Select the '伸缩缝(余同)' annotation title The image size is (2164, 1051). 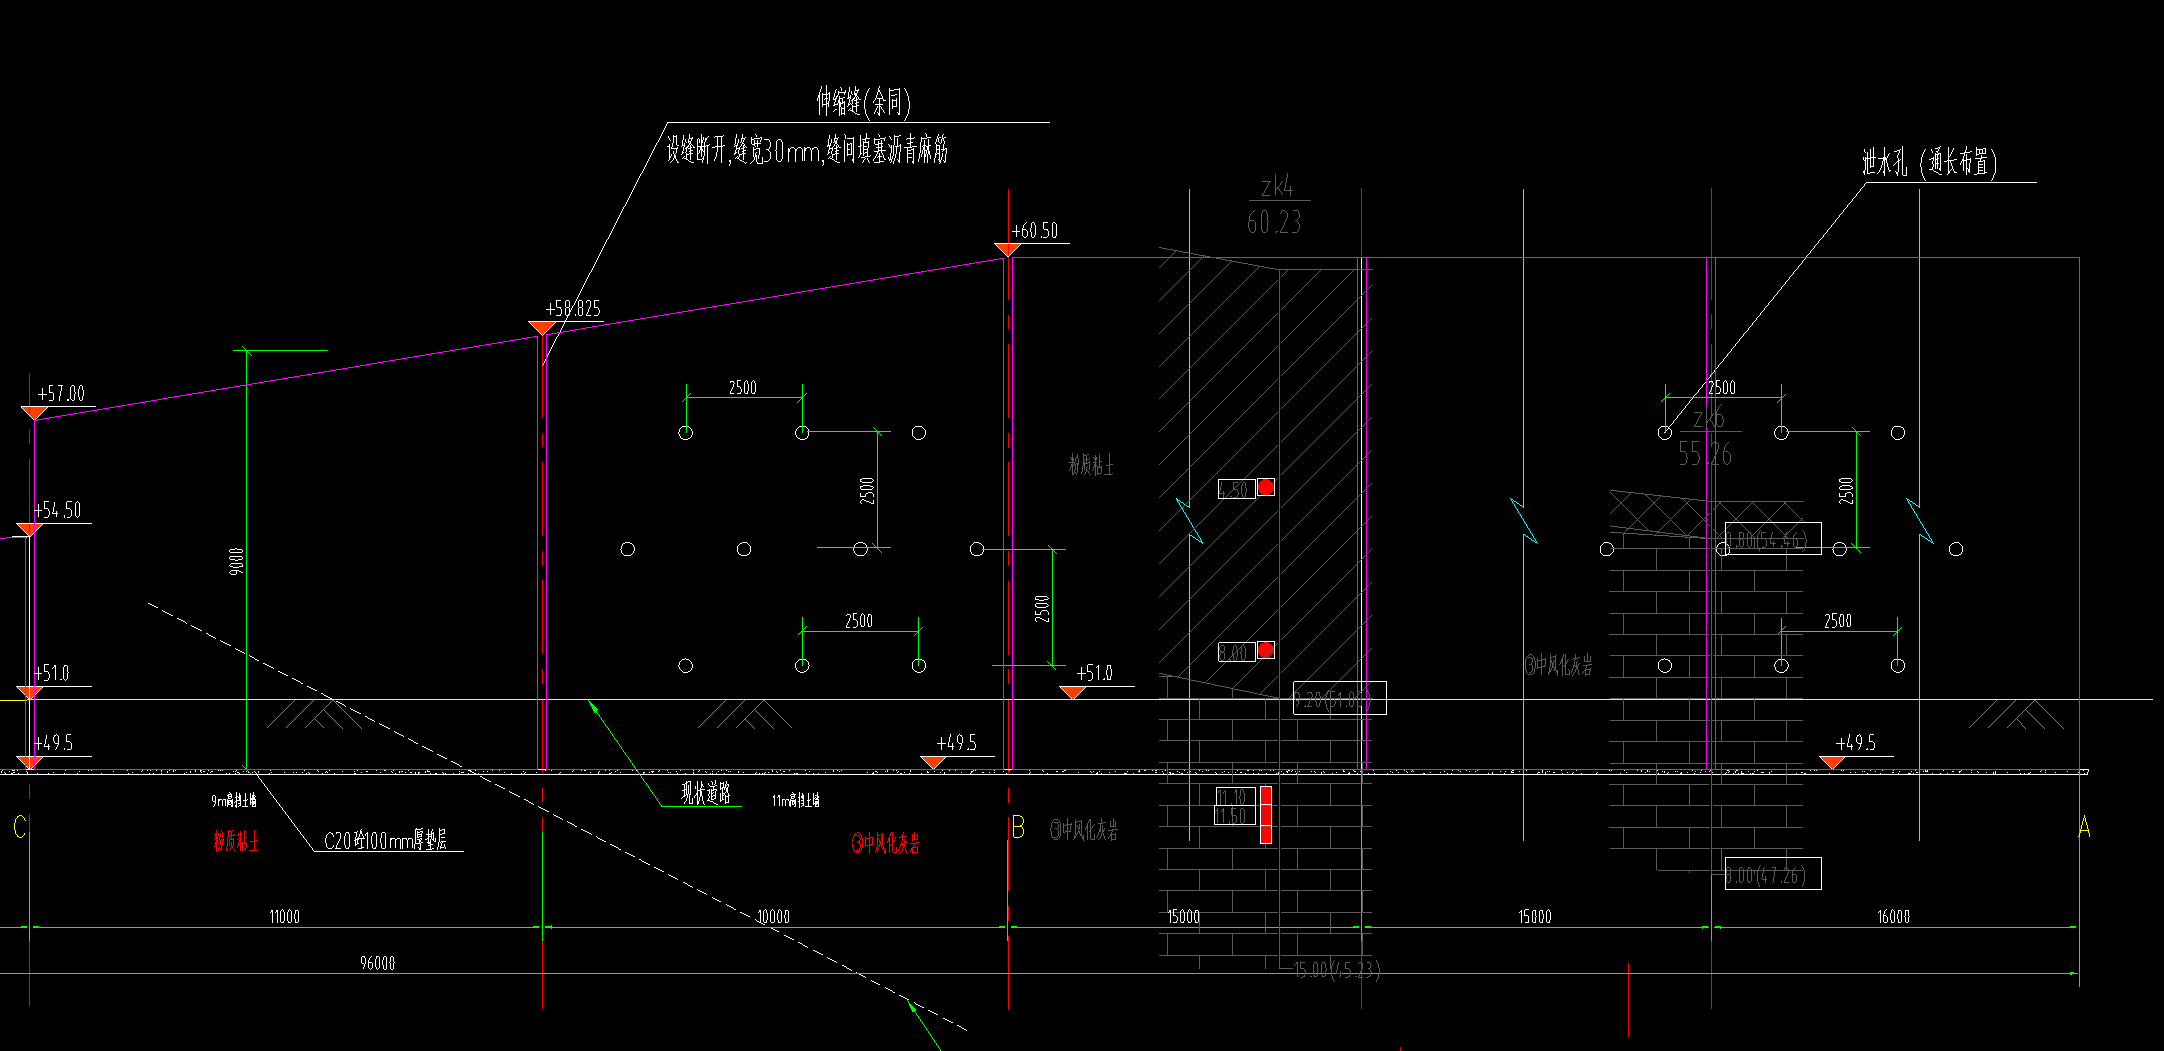863,101
